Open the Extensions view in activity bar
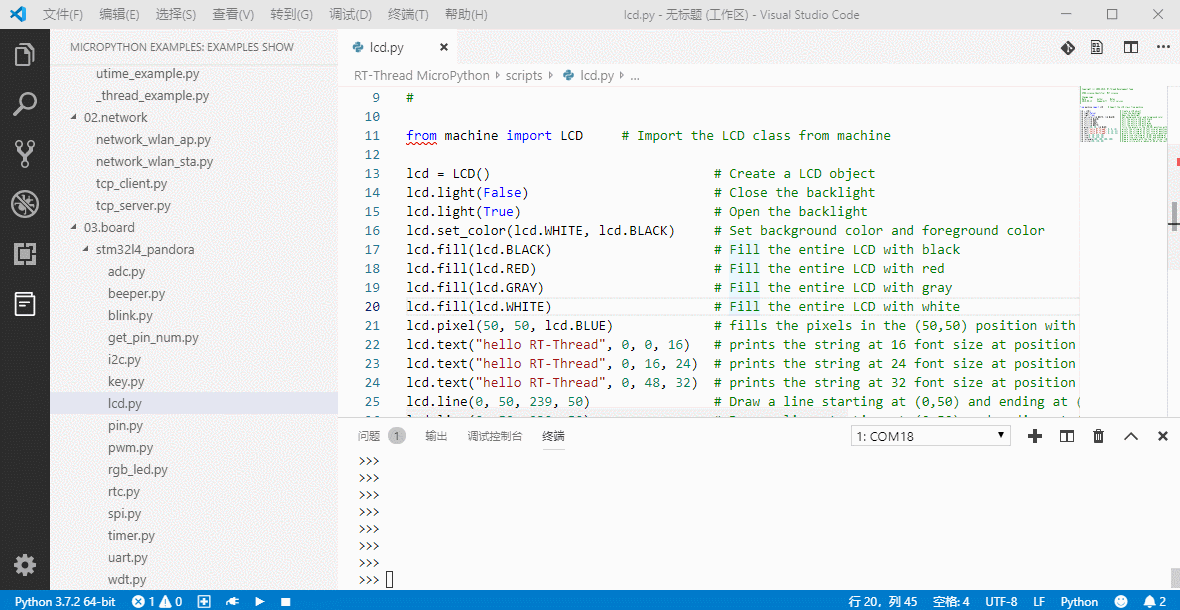1180x610 pixels. tap(25, 254)
